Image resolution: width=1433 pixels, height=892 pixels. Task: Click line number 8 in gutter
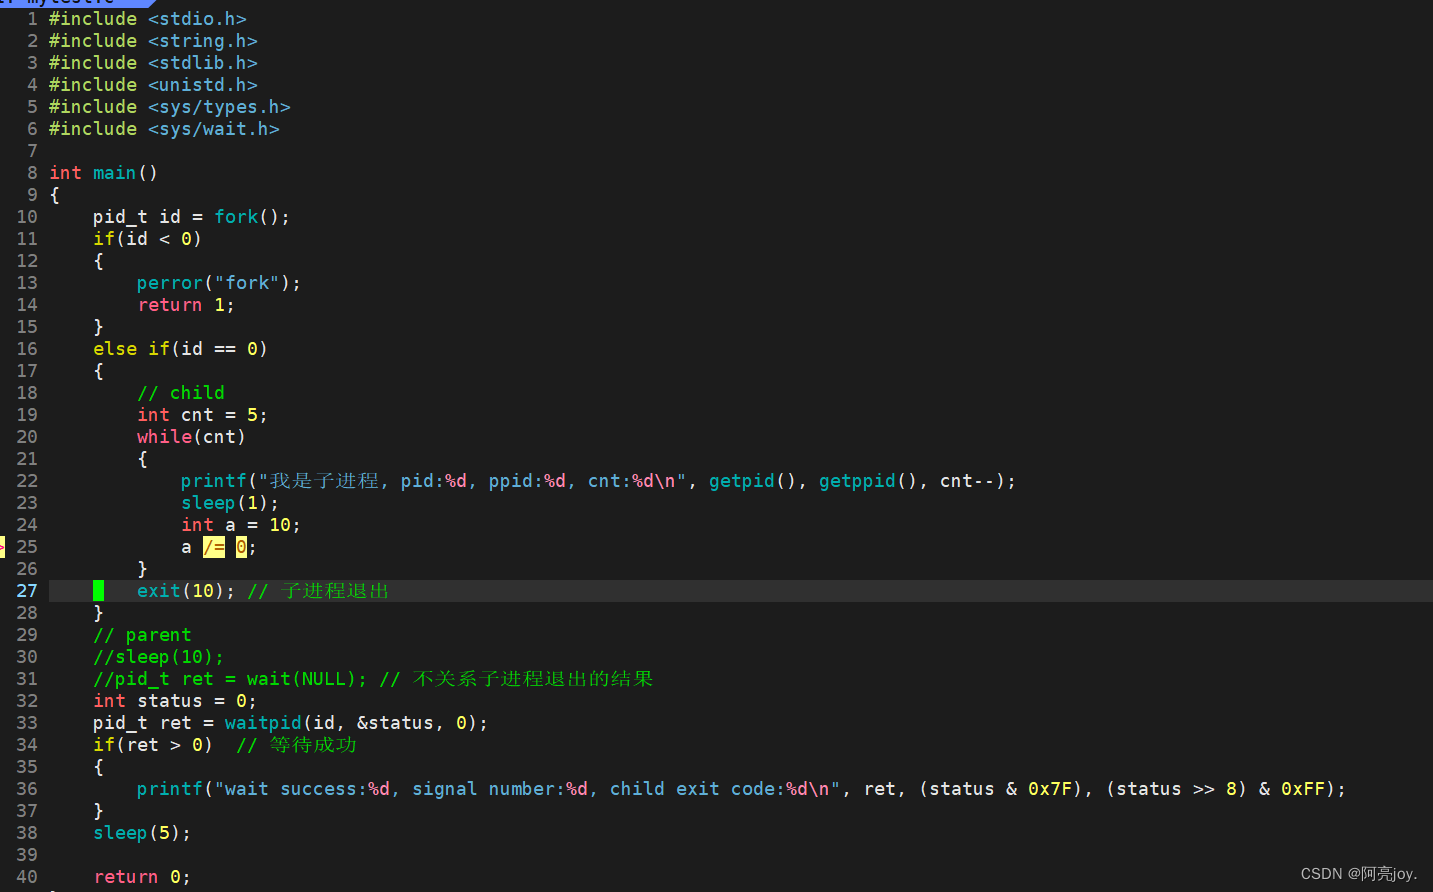[x=32, y=173]
